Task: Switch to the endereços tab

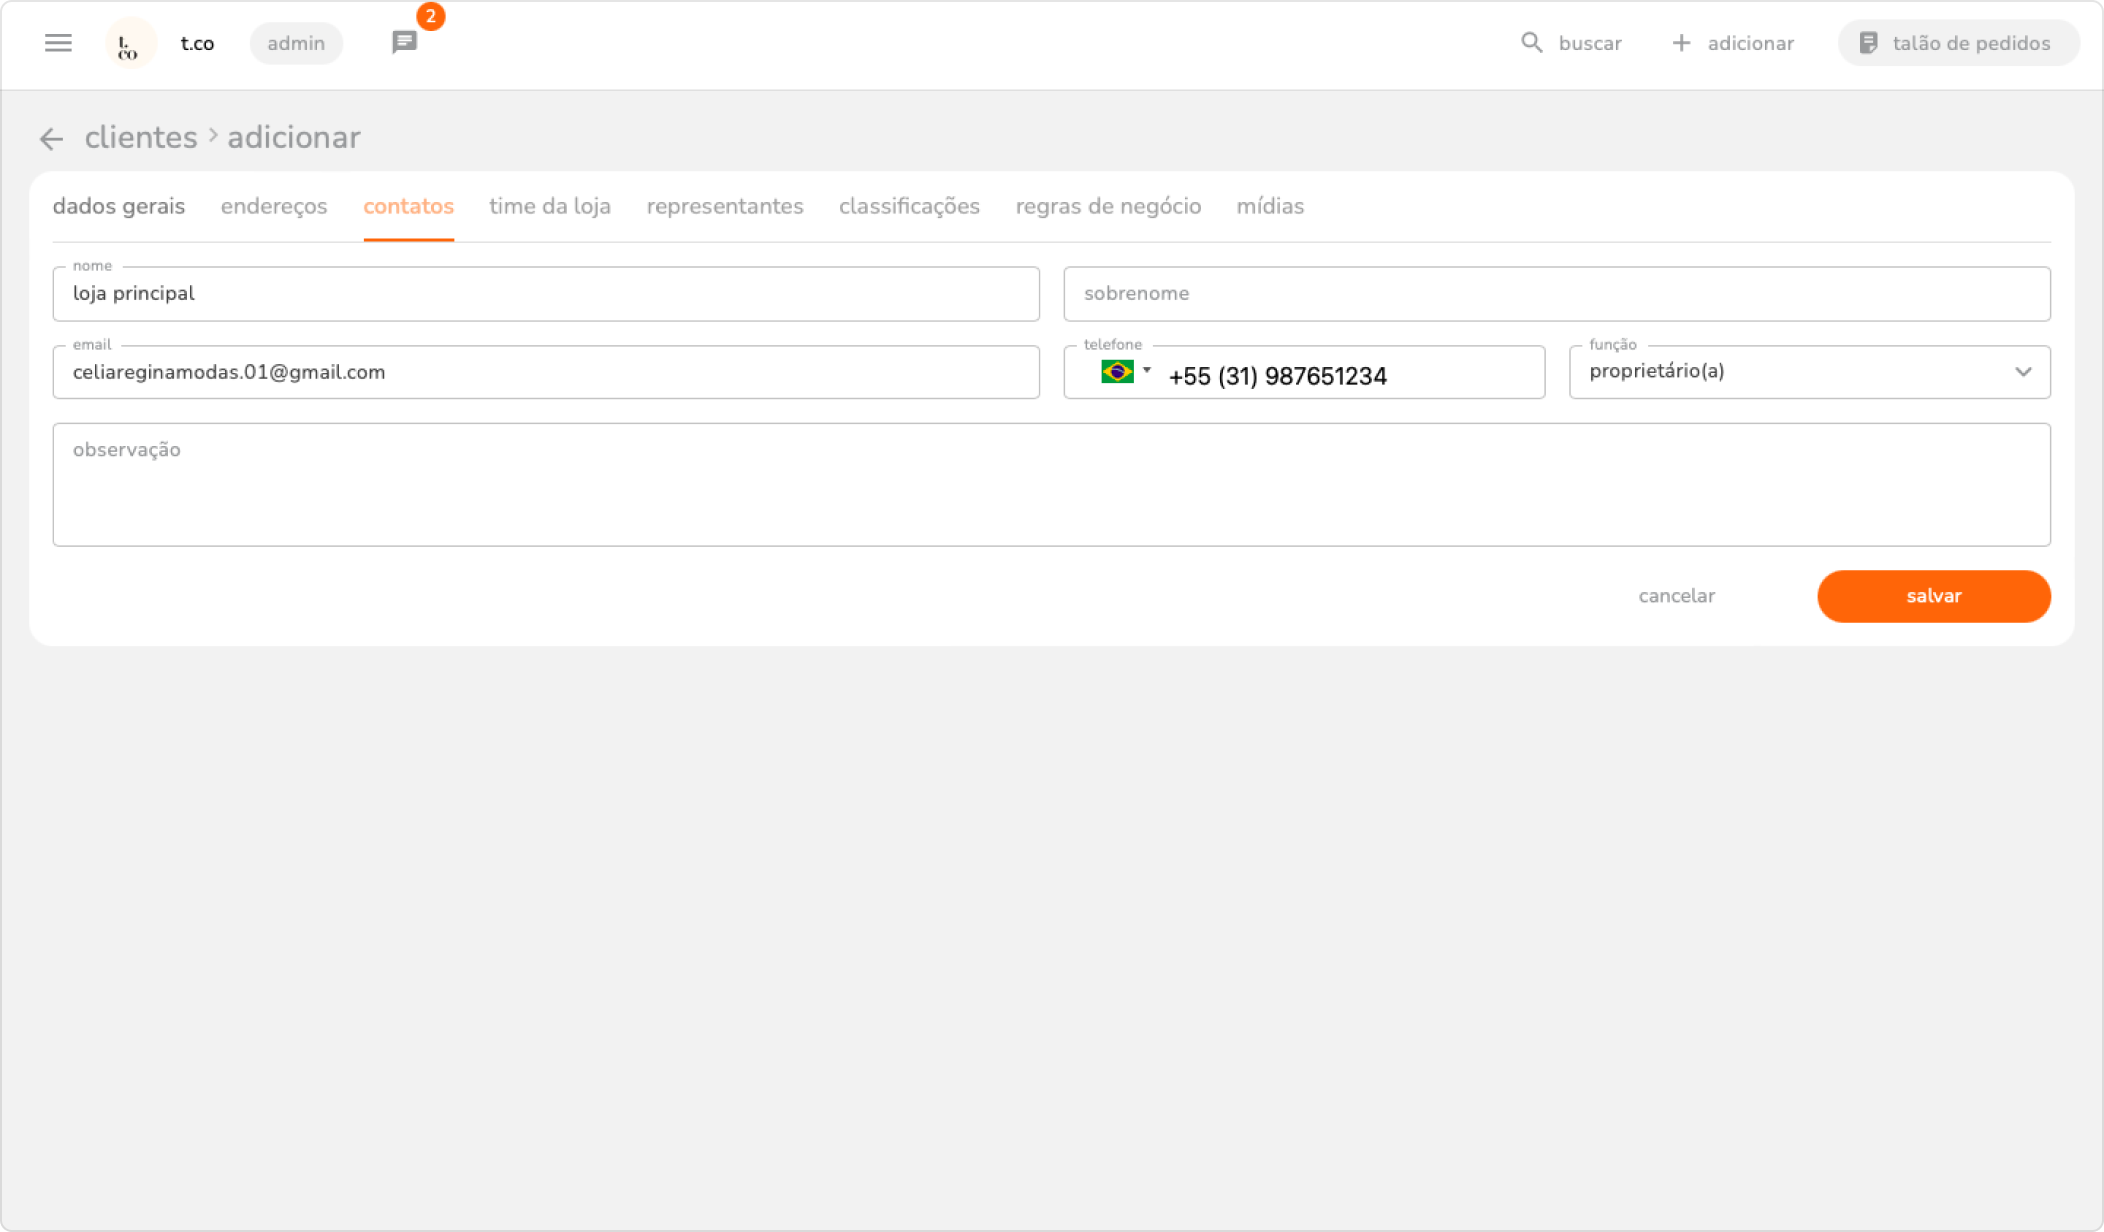Action: click(274, 206)
